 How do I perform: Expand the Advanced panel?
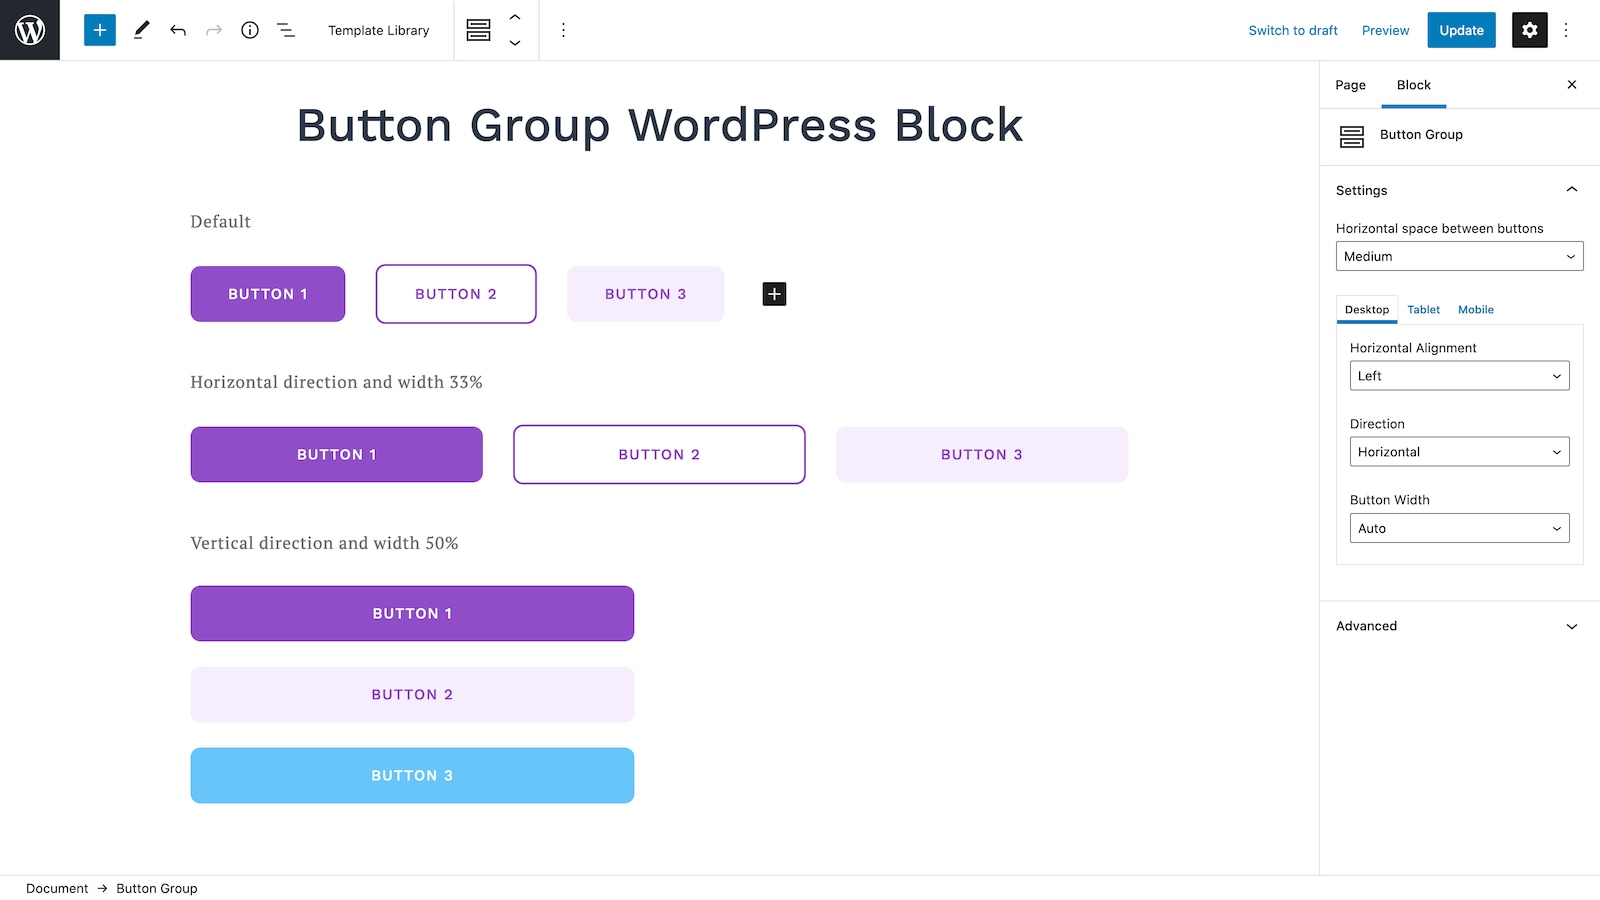(x=1459, y=626)
